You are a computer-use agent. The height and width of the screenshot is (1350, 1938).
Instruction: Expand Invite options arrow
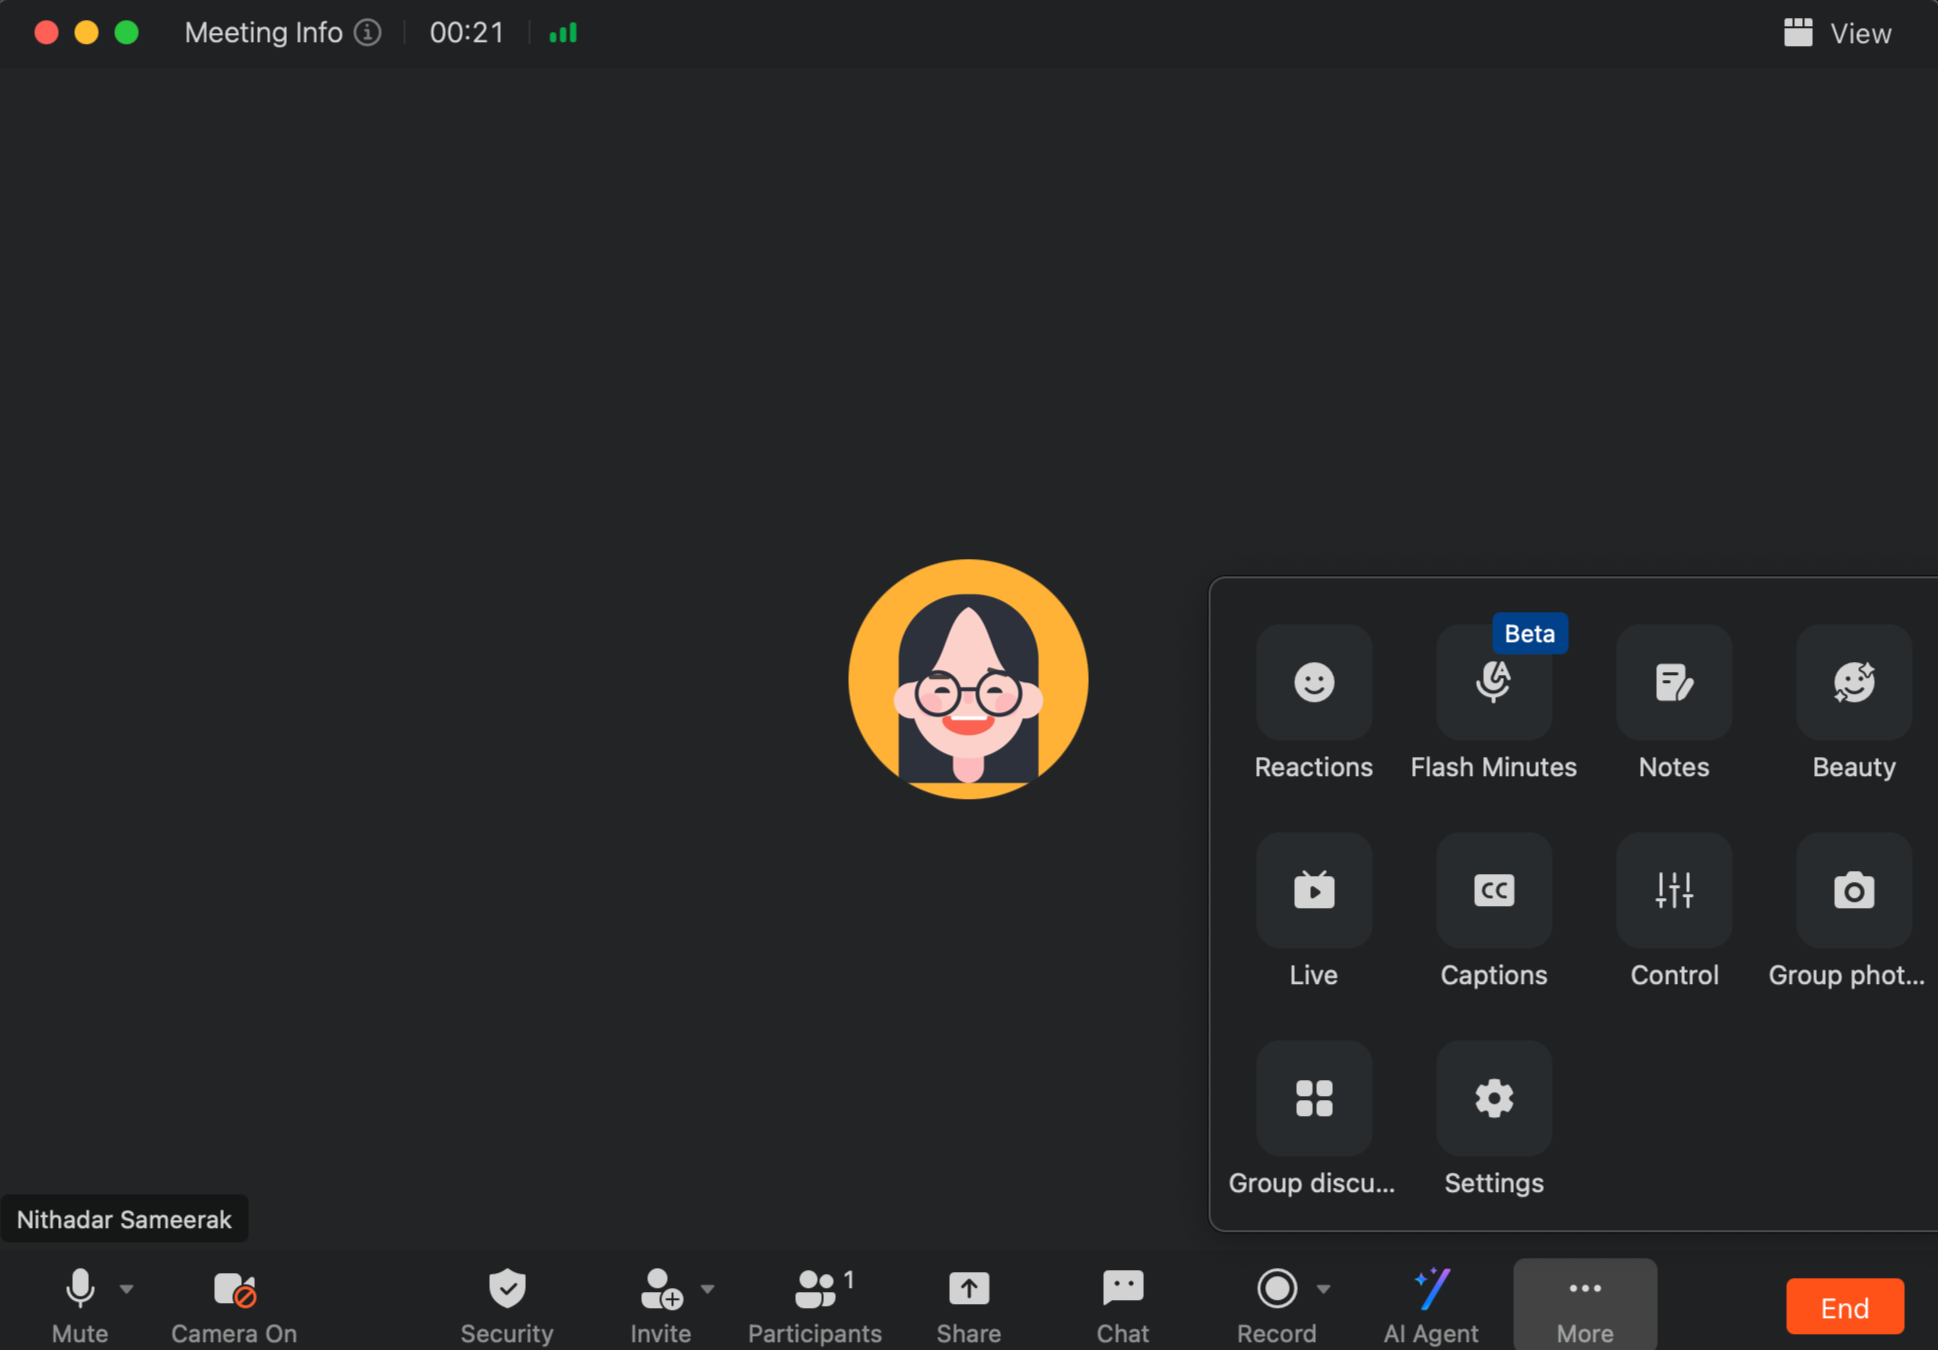click(708, 1289)
